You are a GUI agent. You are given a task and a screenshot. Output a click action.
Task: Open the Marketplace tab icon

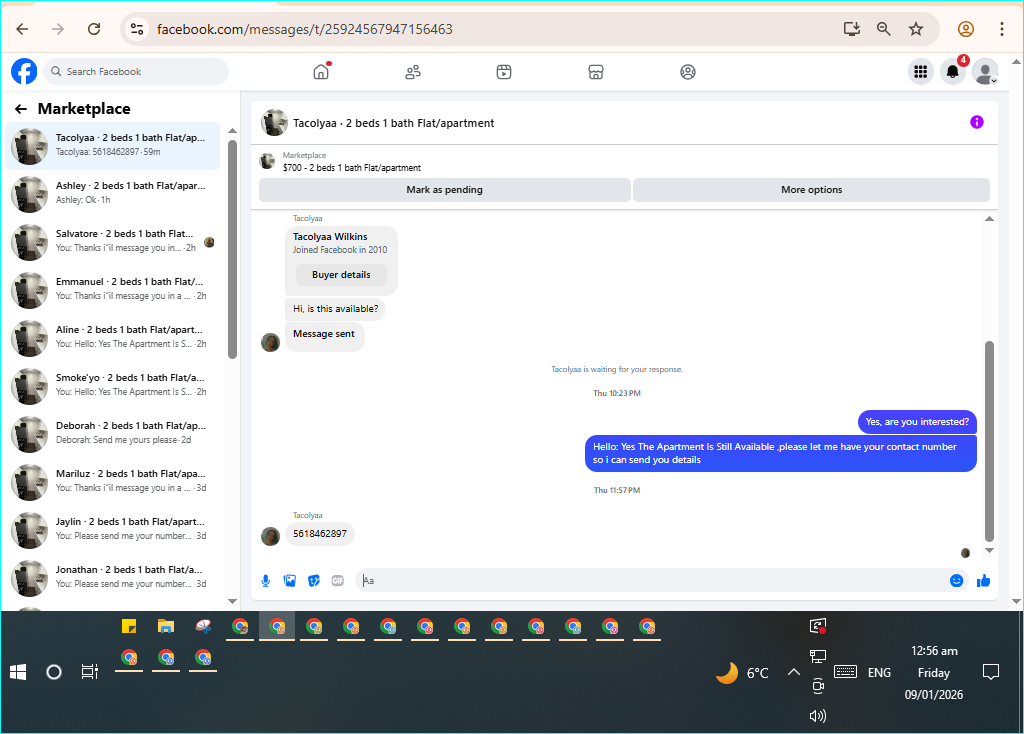pos(596,72)
